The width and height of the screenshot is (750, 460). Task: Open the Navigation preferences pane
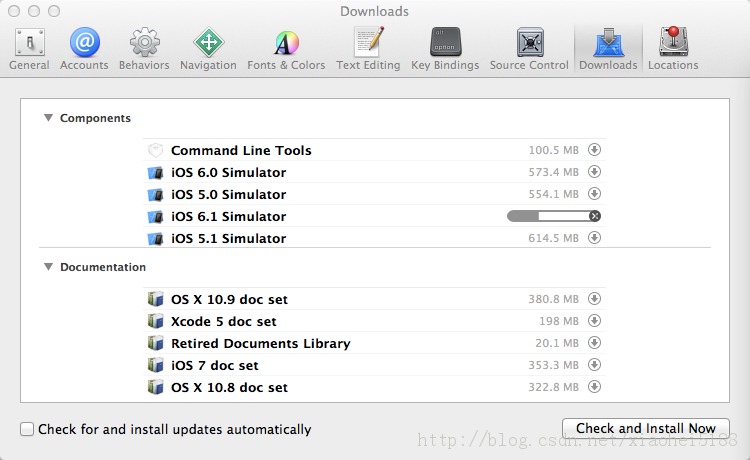(x=209, y=49)
